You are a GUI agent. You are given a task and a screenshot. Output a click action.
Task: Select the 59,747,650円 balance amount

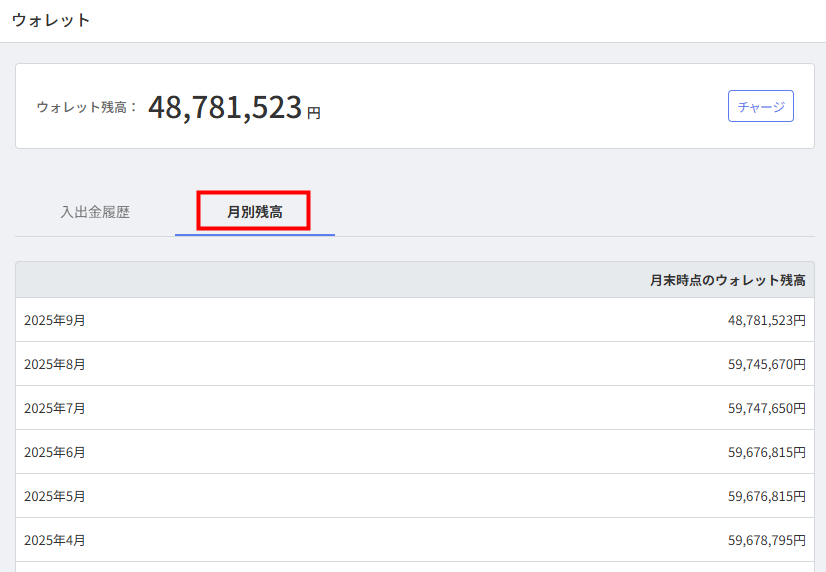tap(766, 408)
